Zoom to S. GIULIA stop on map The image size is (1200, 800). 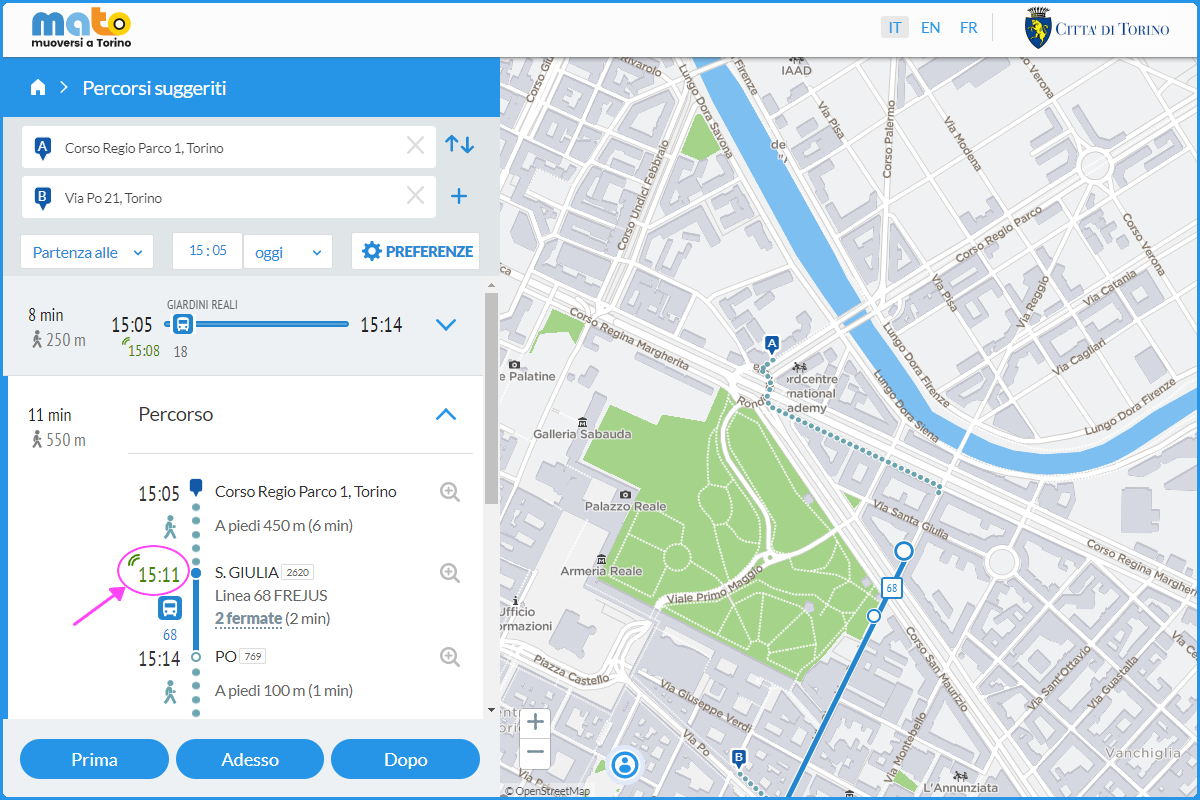[450, 573]
